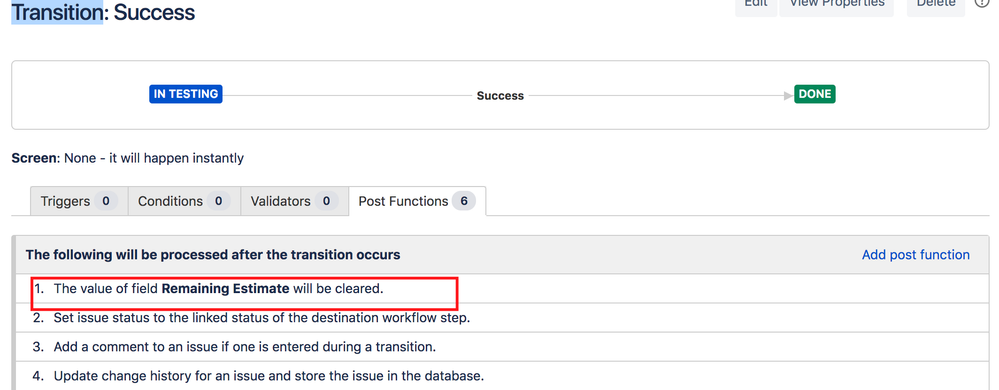Select the Post Functions tab
Viewport: 999px width, 390px height.
tap(417, 201)
